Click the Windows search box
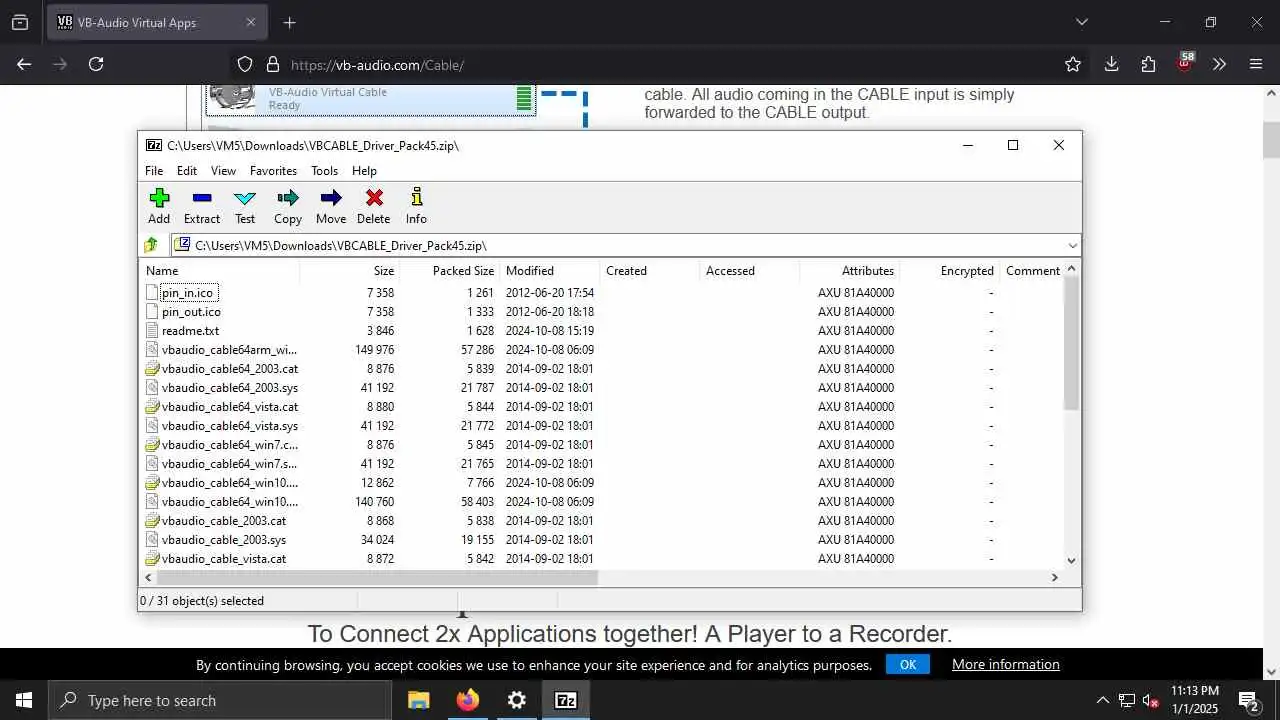This screenshot has width=1280, height=720. click(220, 700)
